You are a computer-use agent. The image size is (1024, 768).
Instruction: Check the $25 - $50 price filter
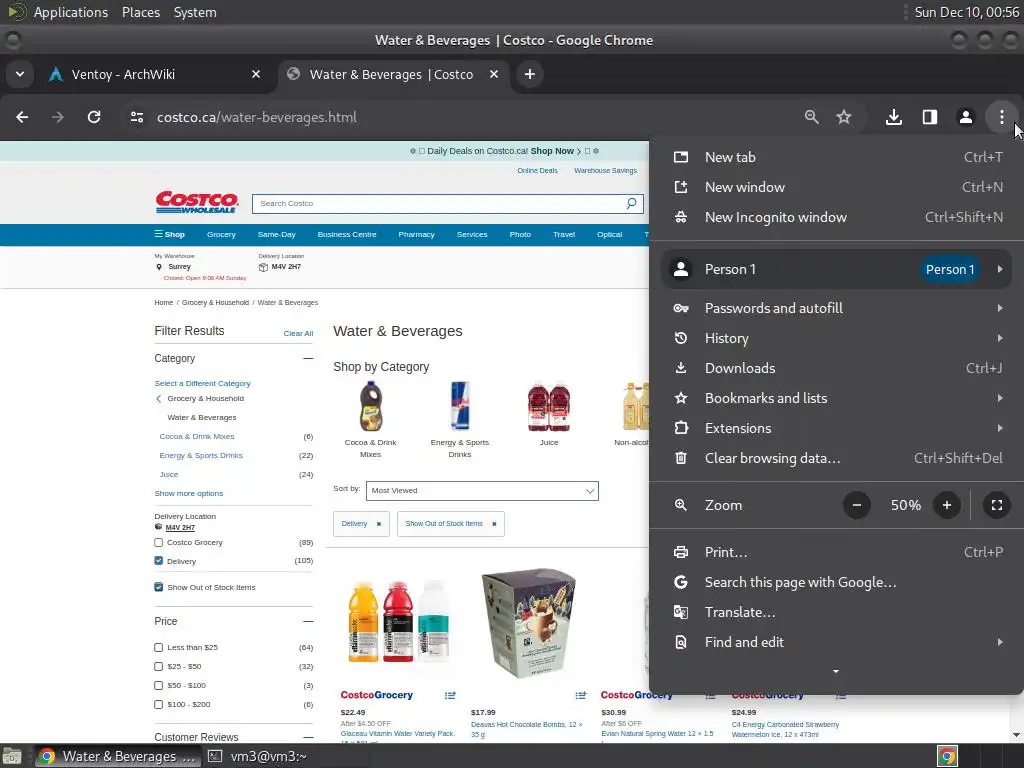click(x=158, y=667)
